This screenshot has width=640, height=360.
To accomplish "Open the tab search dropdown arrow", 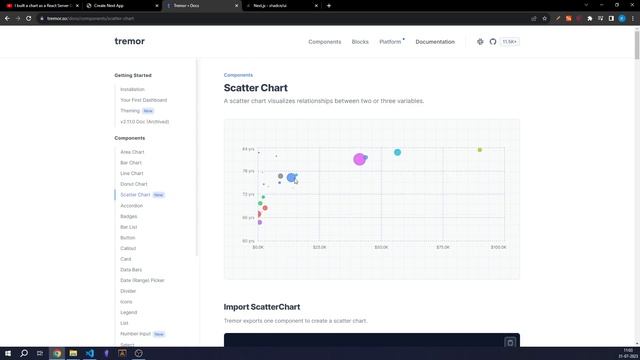I will (586, 5).
